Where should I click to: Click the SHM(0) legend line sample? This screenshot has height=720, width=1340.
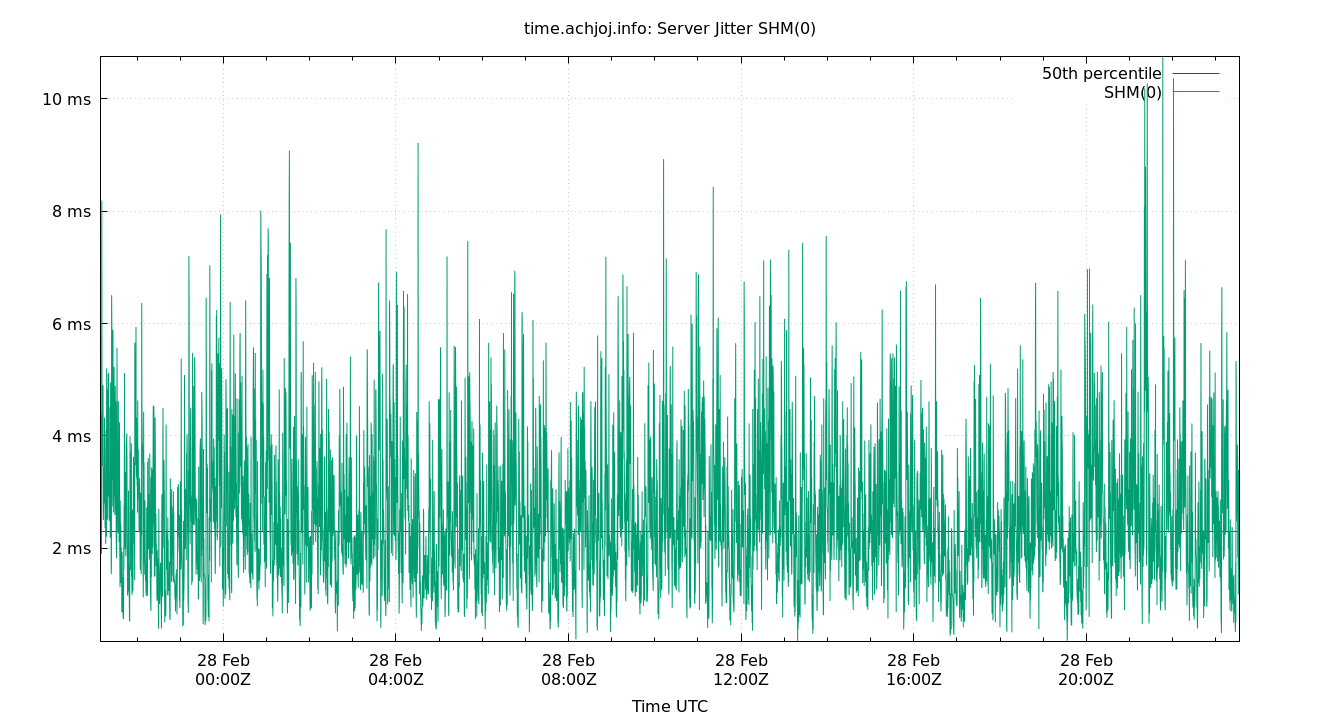coord(1197,93)
